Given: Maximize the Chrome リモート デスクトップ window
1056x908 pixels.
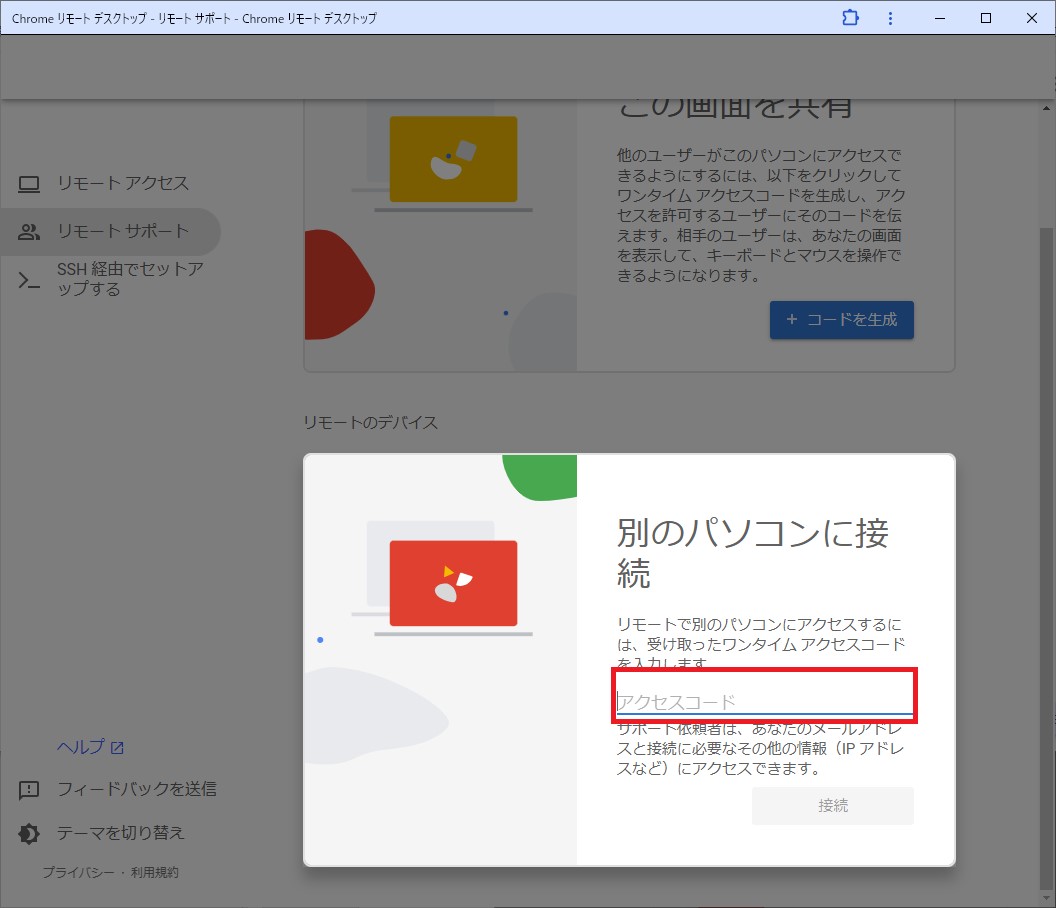Looking at the screenshot, I should (985, 18).
